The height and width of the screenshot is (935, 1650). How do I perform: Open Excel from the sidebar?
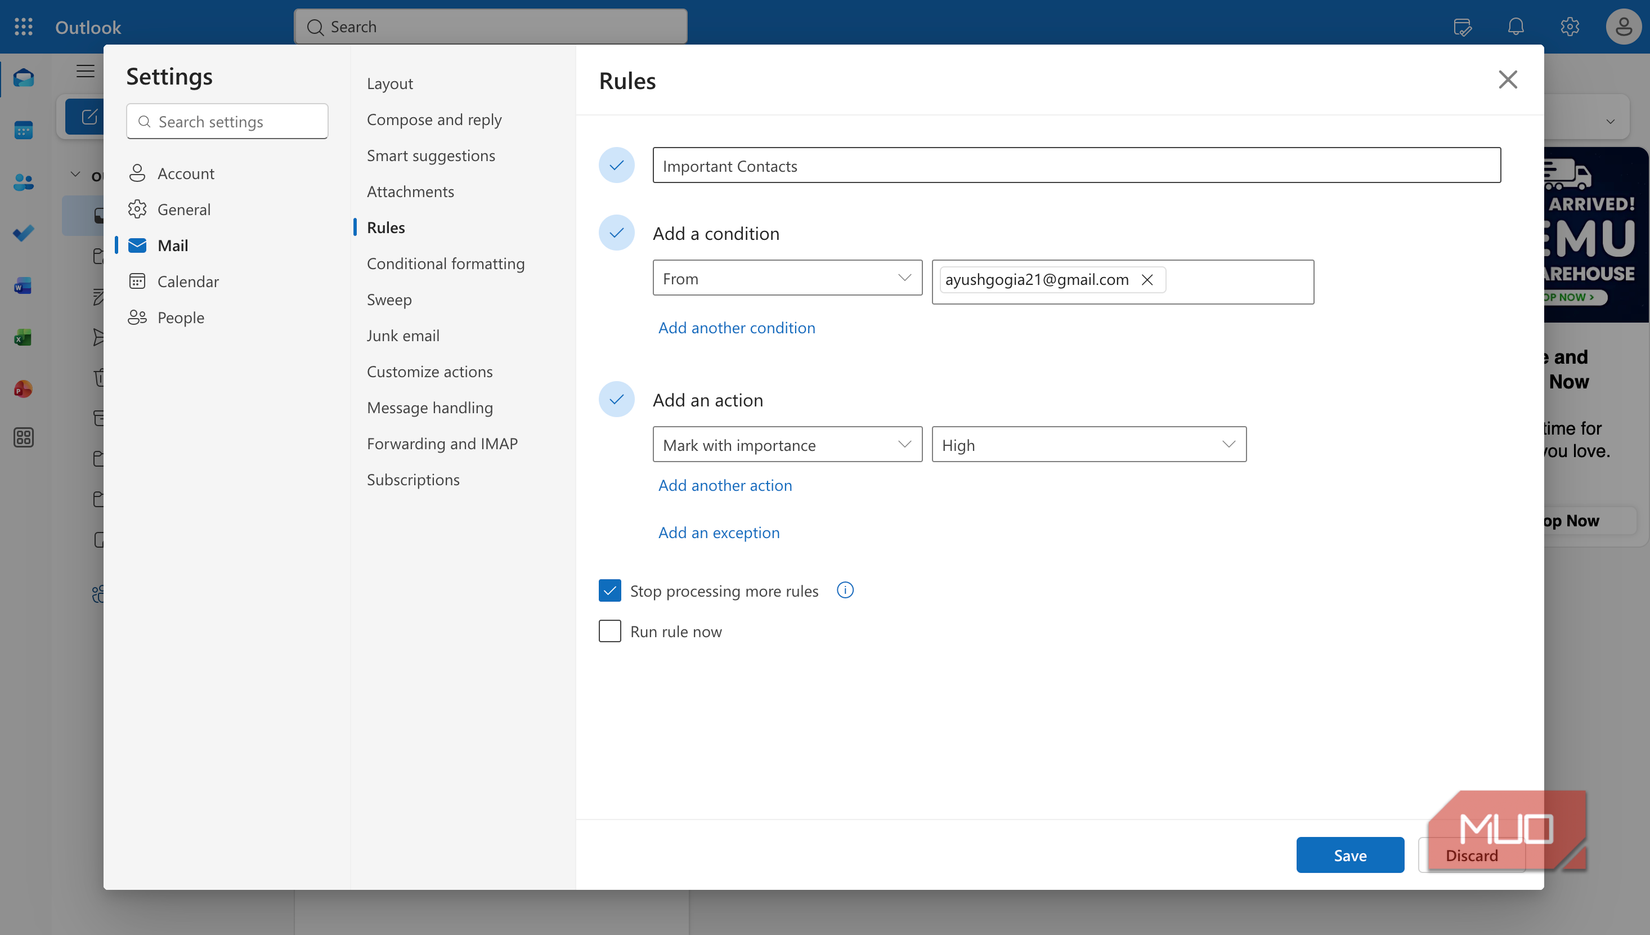[23, 337]
